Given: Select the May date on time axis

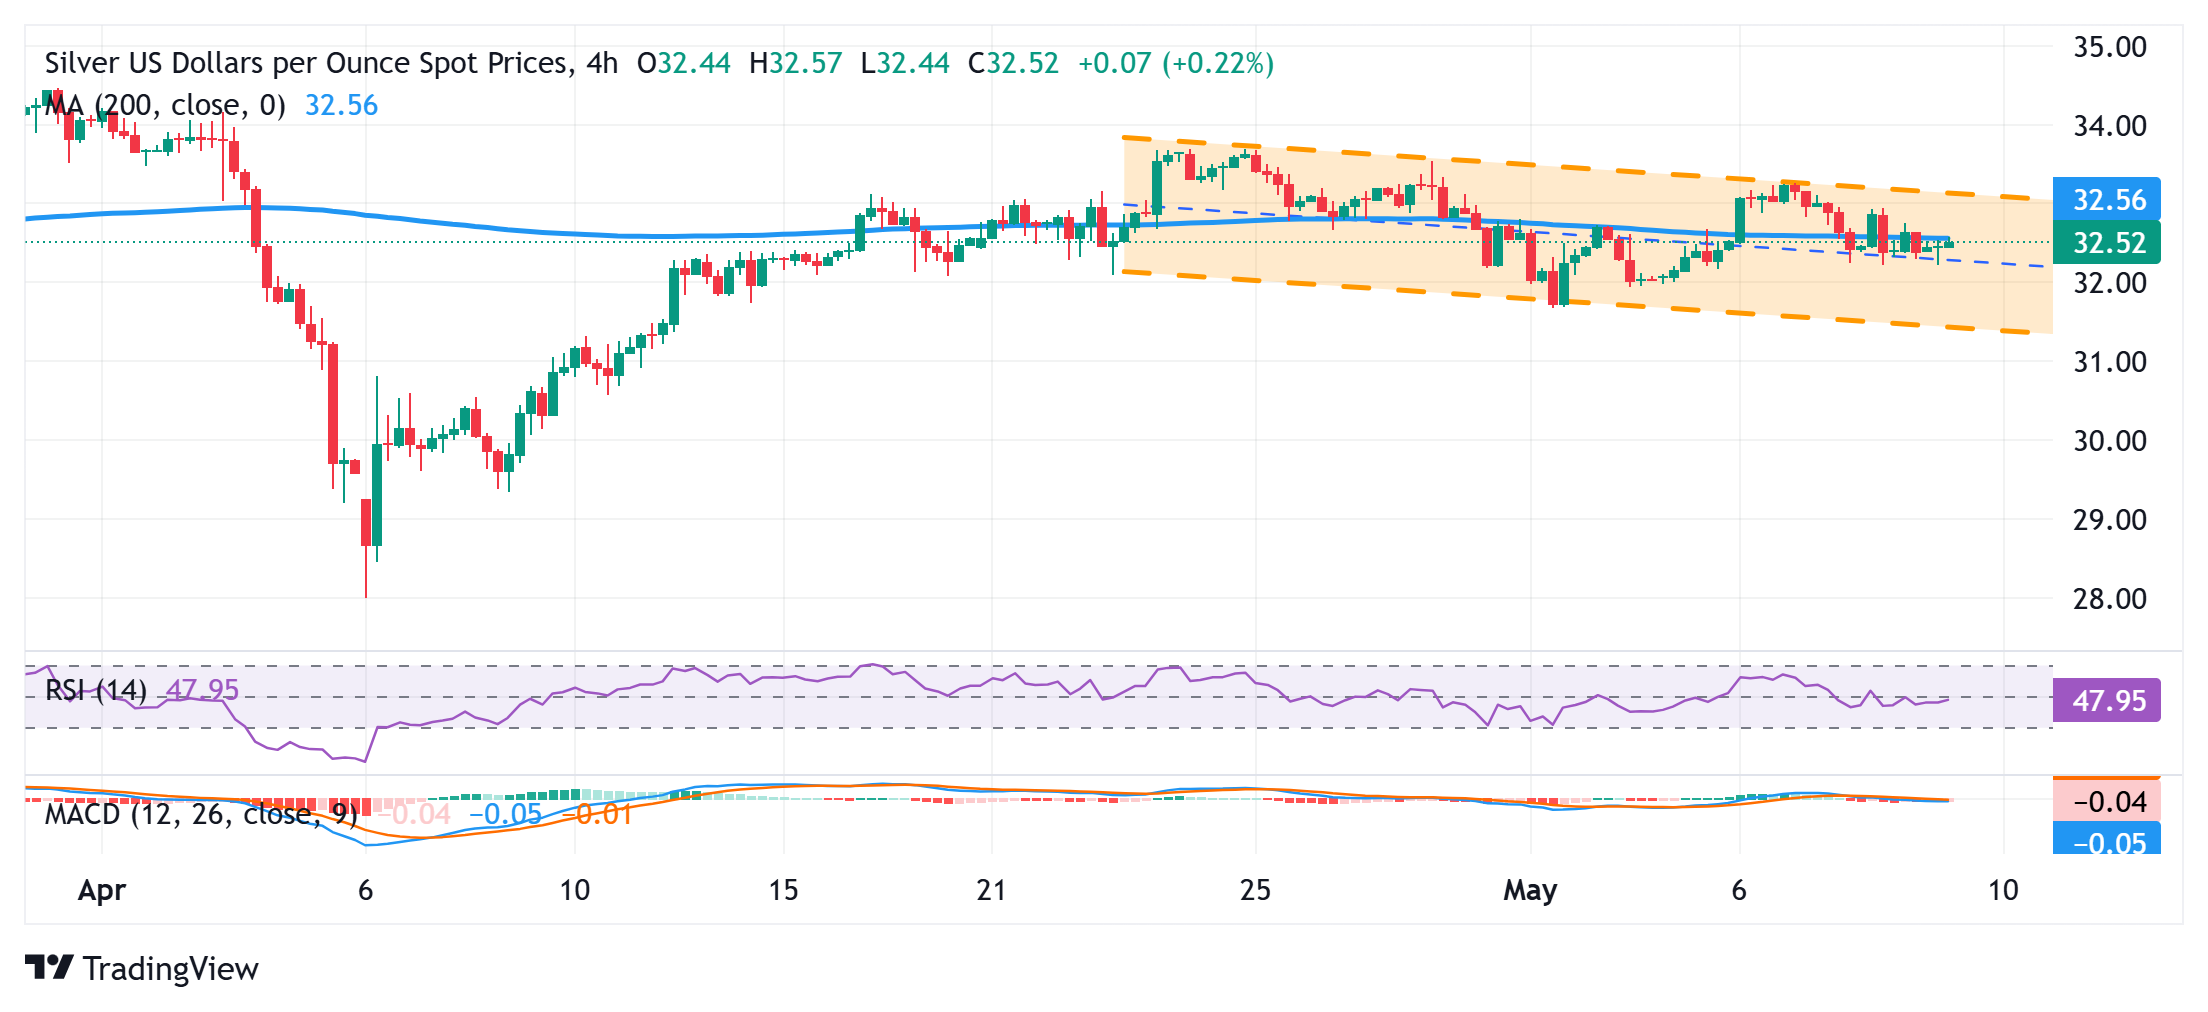Looking at the screenshot, I should click(x=1530, y=890).
